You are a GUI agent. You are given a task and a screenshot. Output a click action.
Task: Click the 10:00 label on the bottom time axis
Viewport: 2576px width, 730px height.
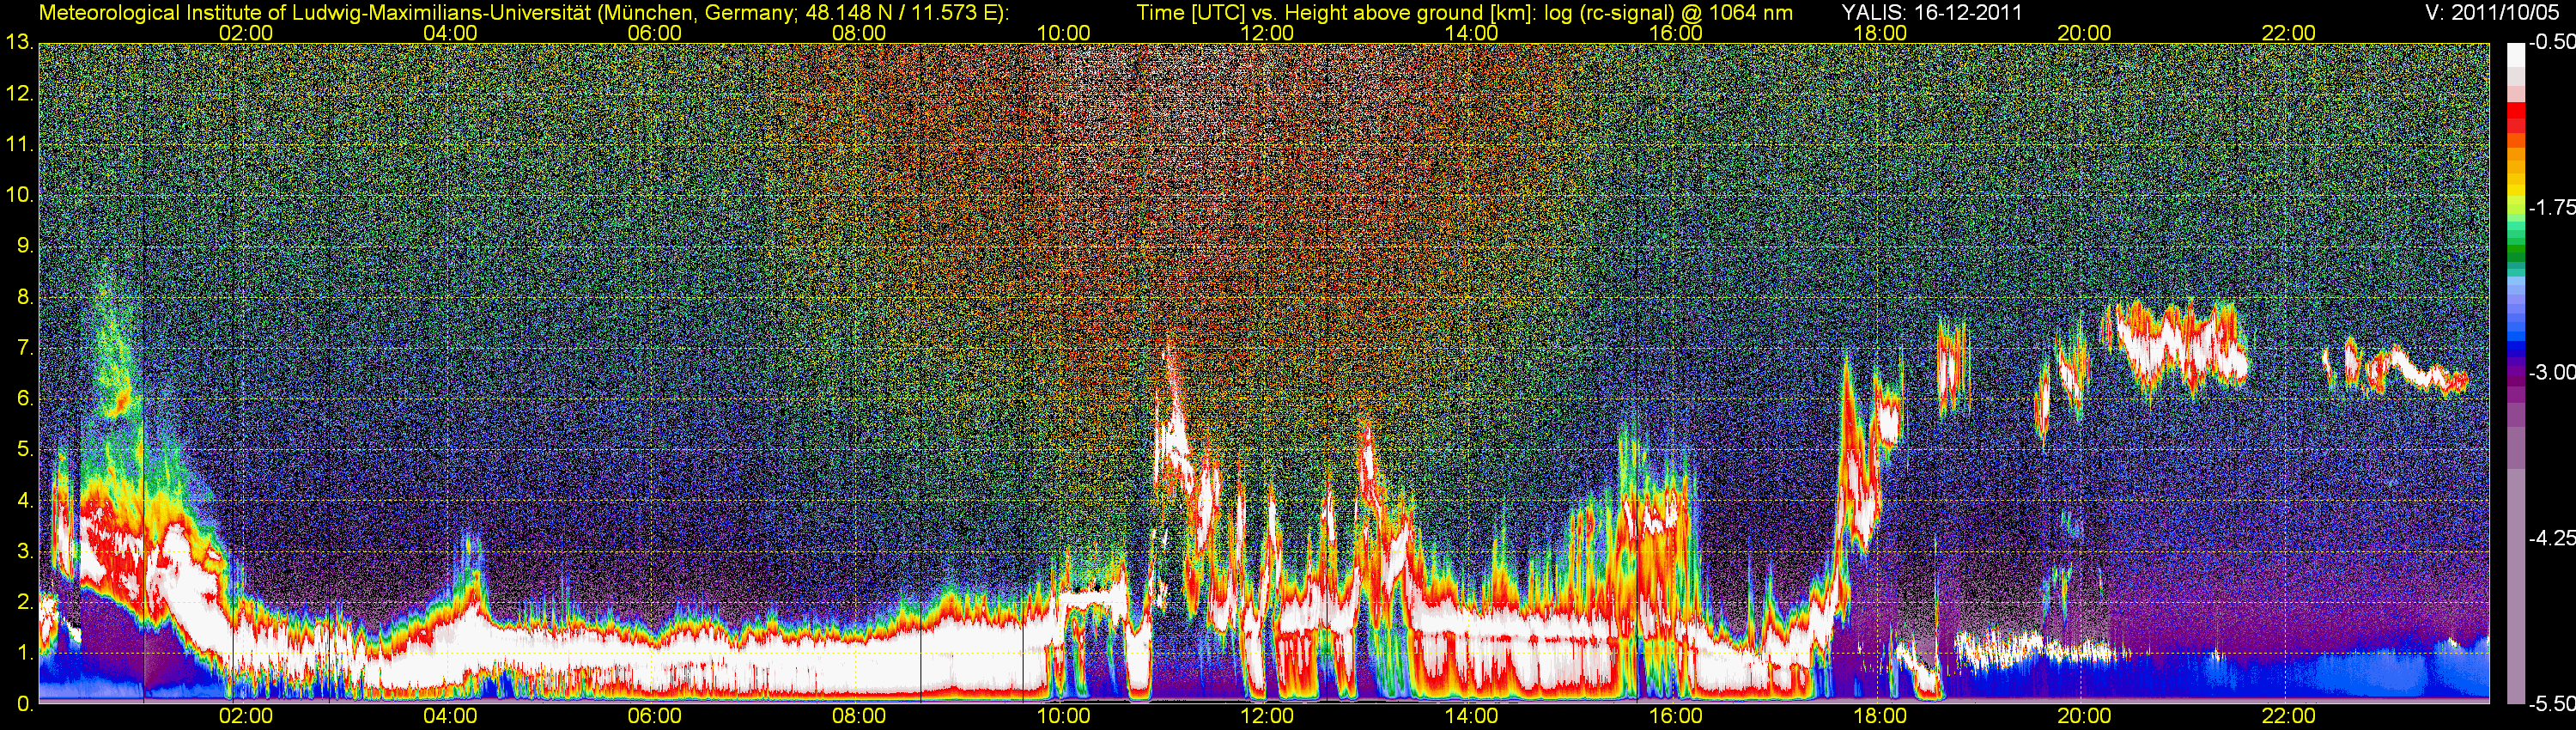tap(1063, 716)
